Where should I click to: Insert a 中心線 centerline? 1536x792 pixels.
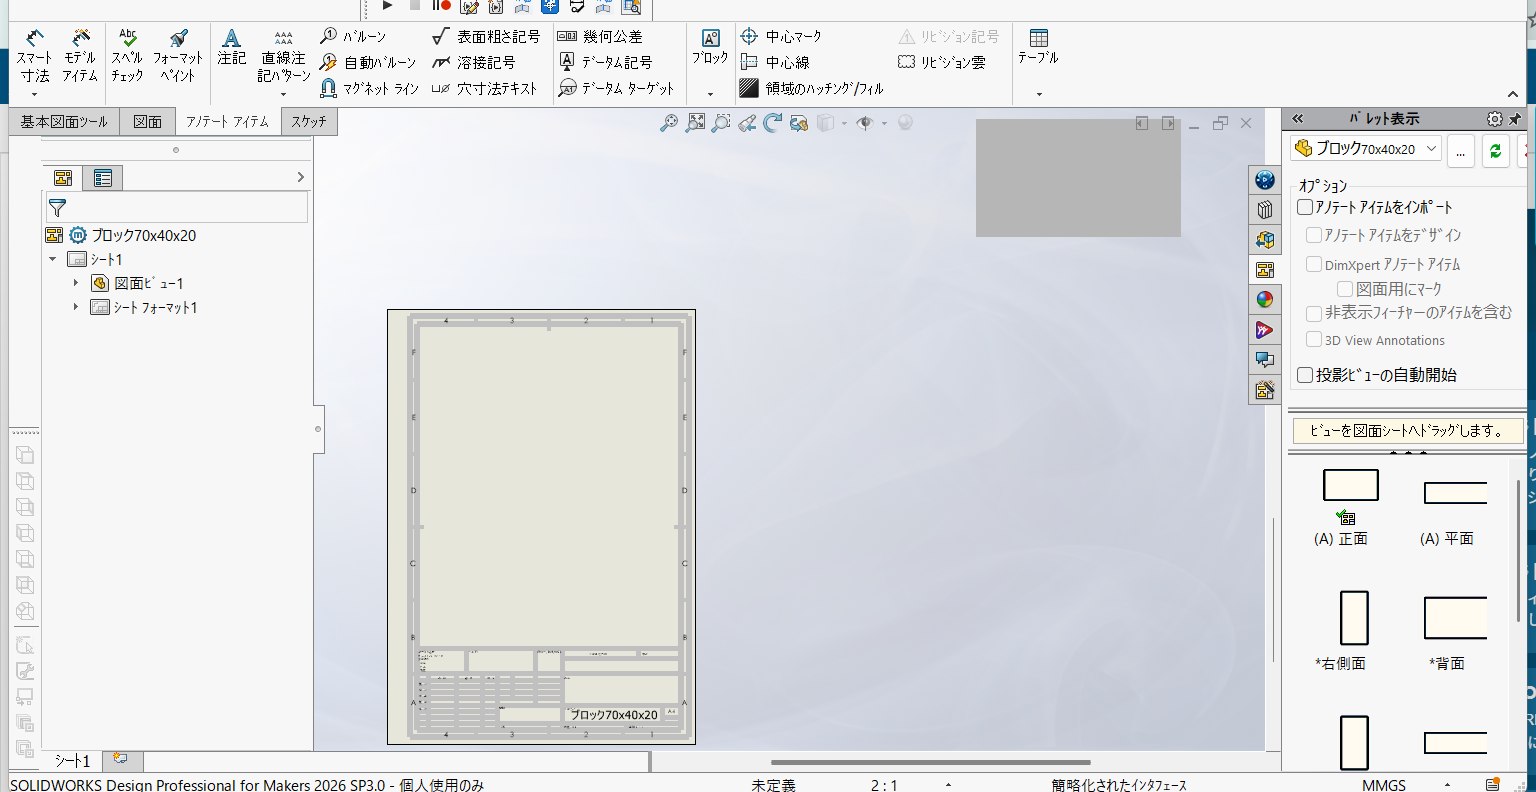tap(774, 62)
